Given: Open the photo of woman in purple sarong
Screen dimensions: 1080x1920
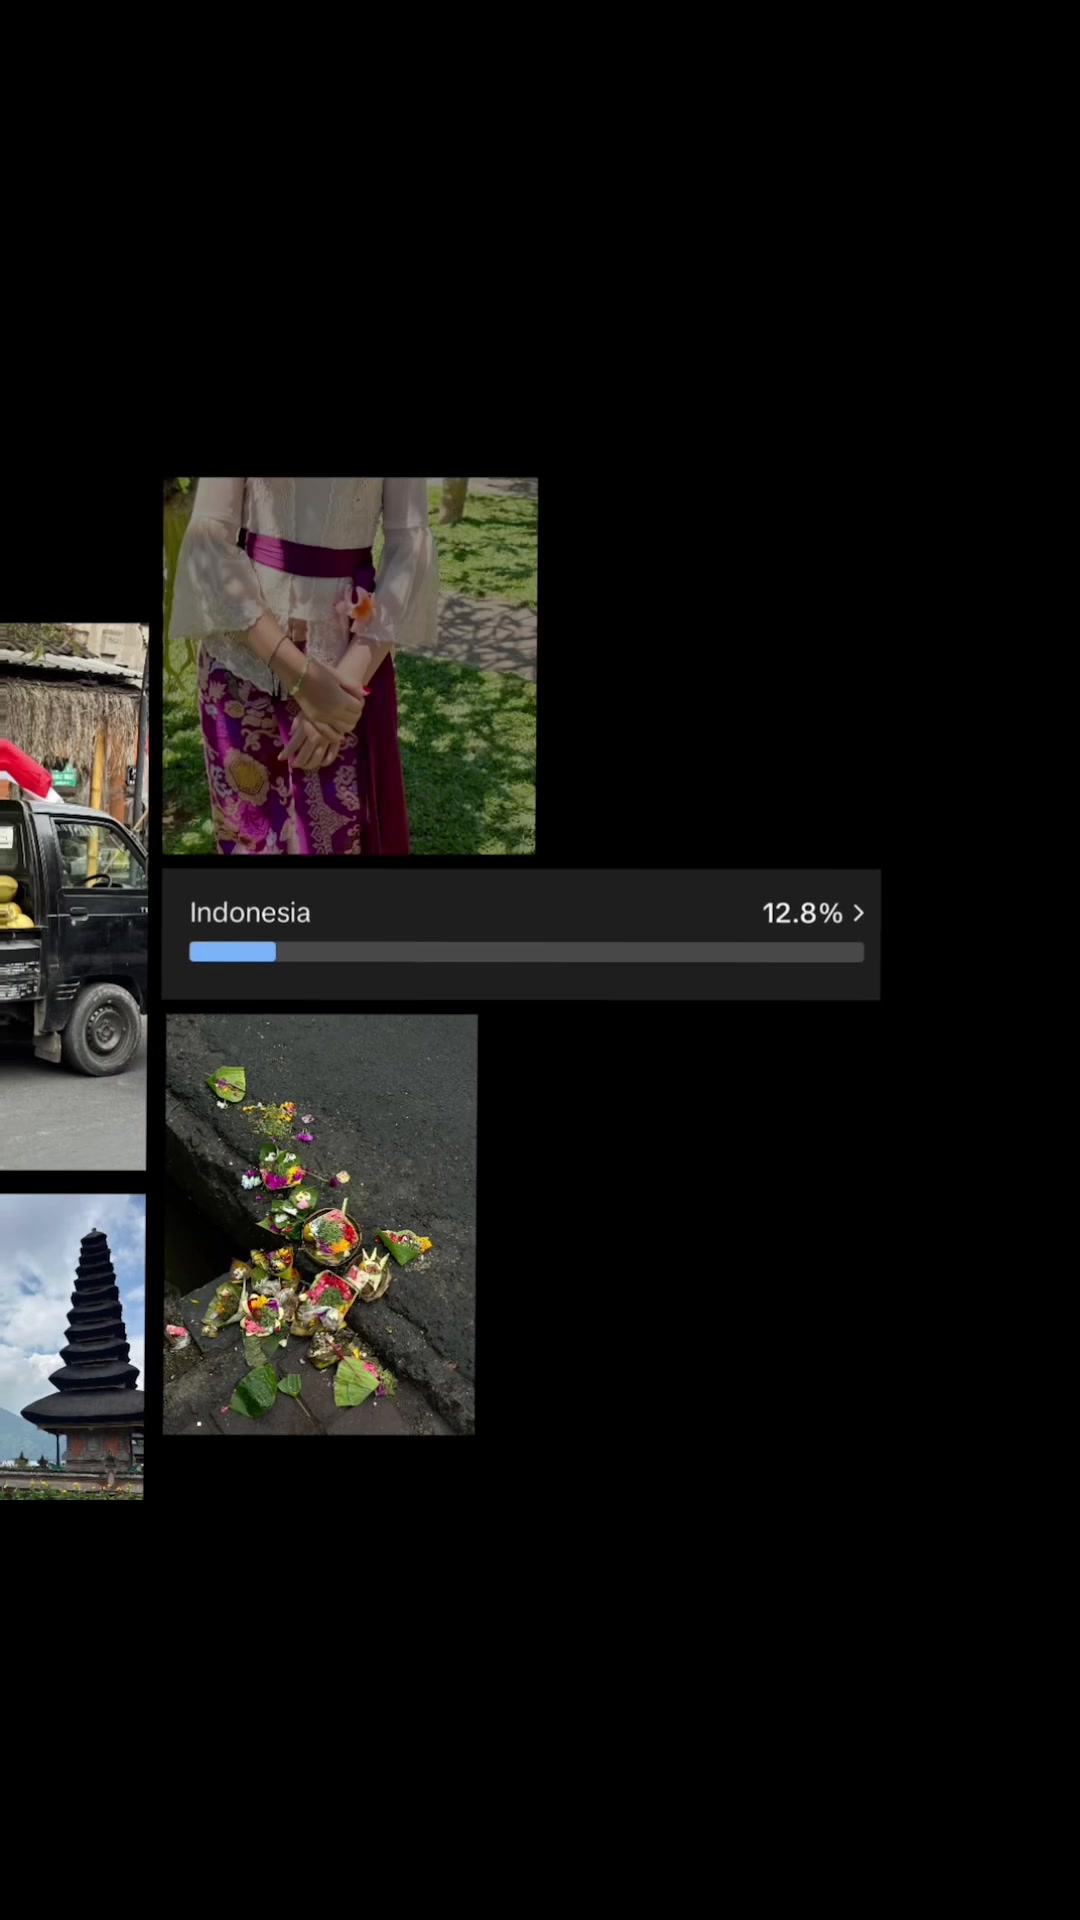Looking at the screenshot, I should 350,666.
